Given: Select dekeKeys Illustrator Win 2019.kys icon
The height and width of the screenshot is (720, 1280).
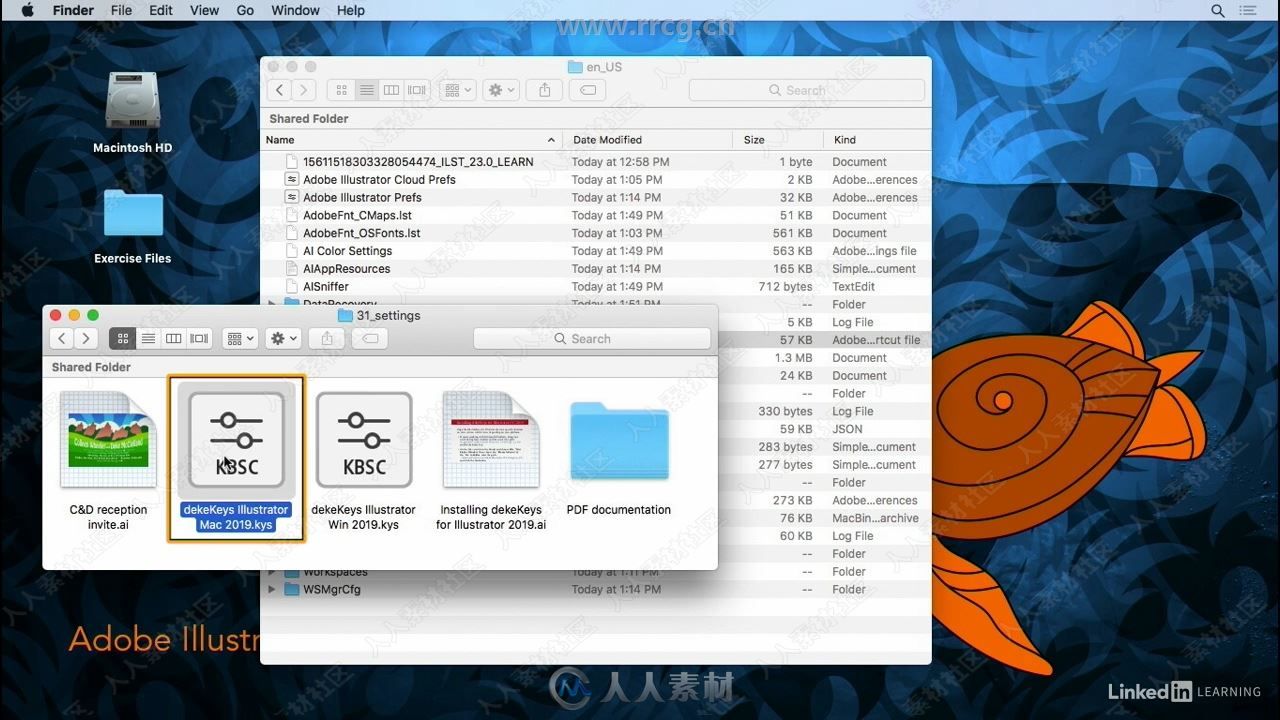Looking at the screenshot, I should (x=364, y=440).
